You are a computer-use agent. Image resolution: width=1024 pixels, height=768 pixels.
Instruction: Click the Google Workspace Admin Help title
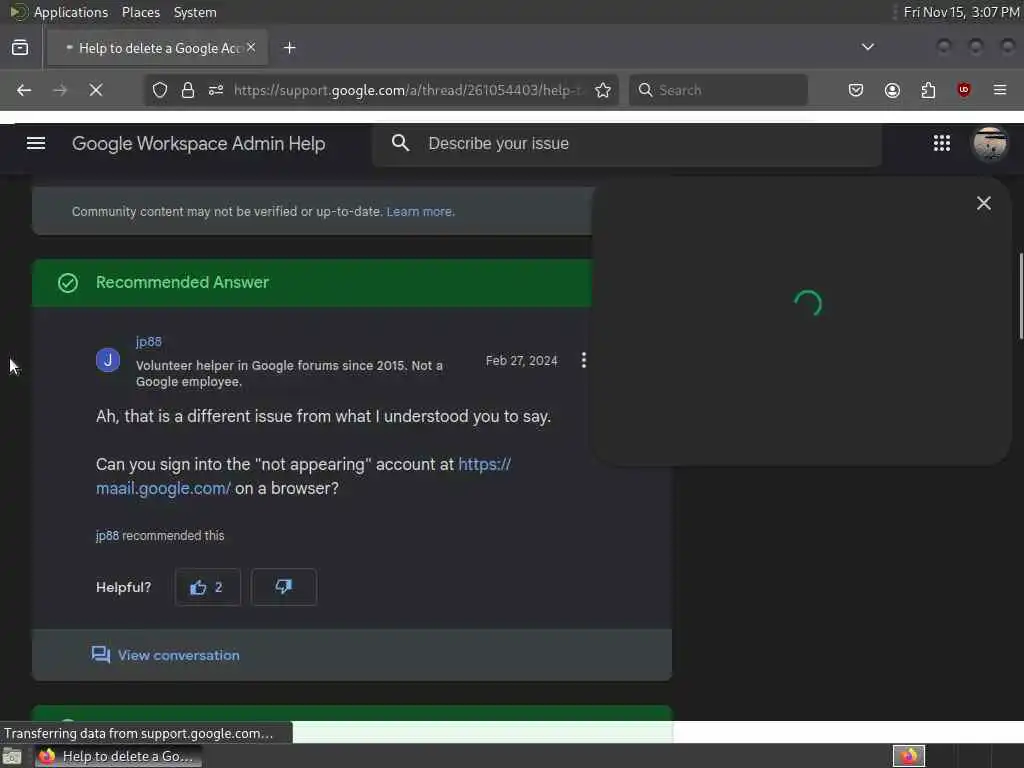click(199, 144)
